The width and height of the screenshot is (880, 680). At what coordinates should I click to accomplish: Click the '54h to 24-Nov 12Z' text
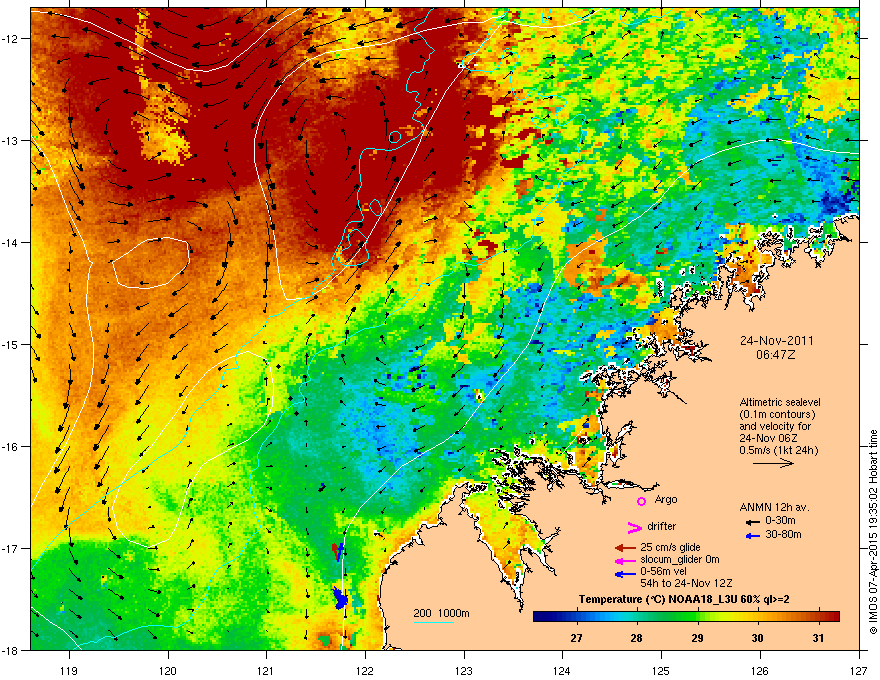686,583
